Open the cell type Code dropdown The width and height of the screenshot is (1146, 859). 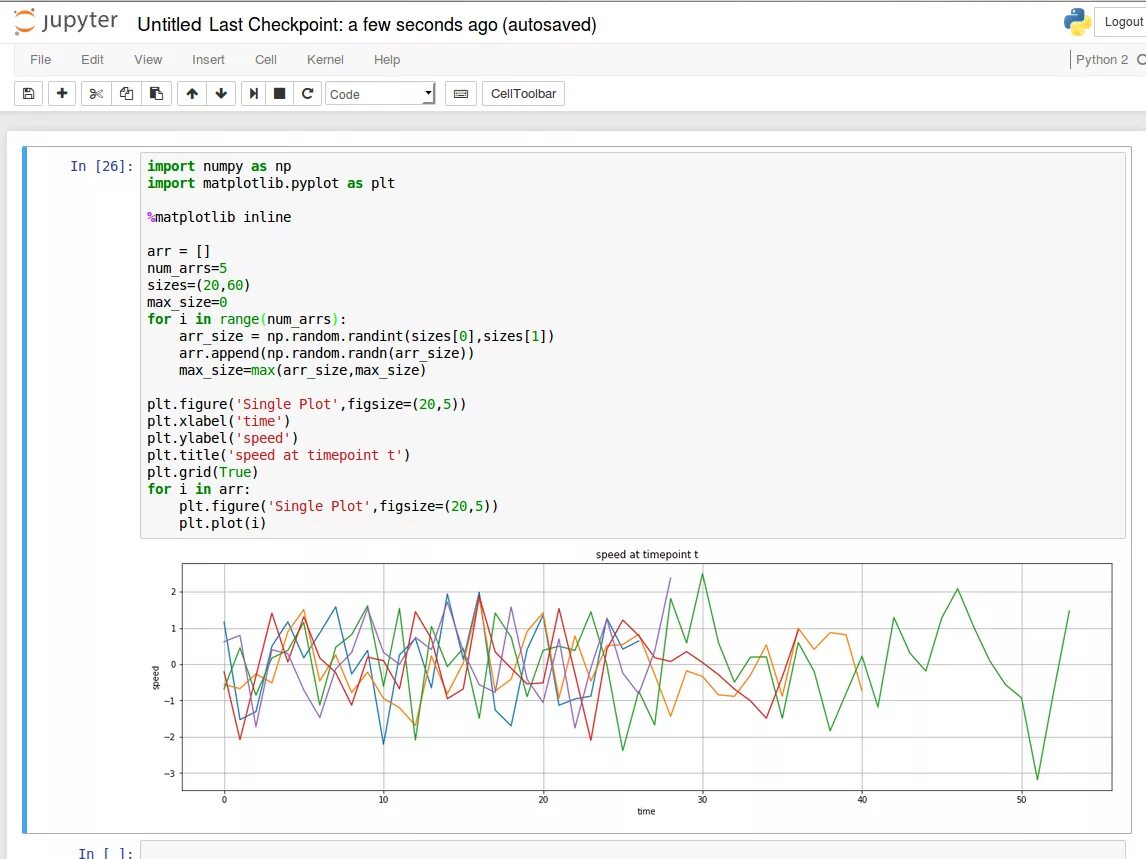[x=380, y=94]
